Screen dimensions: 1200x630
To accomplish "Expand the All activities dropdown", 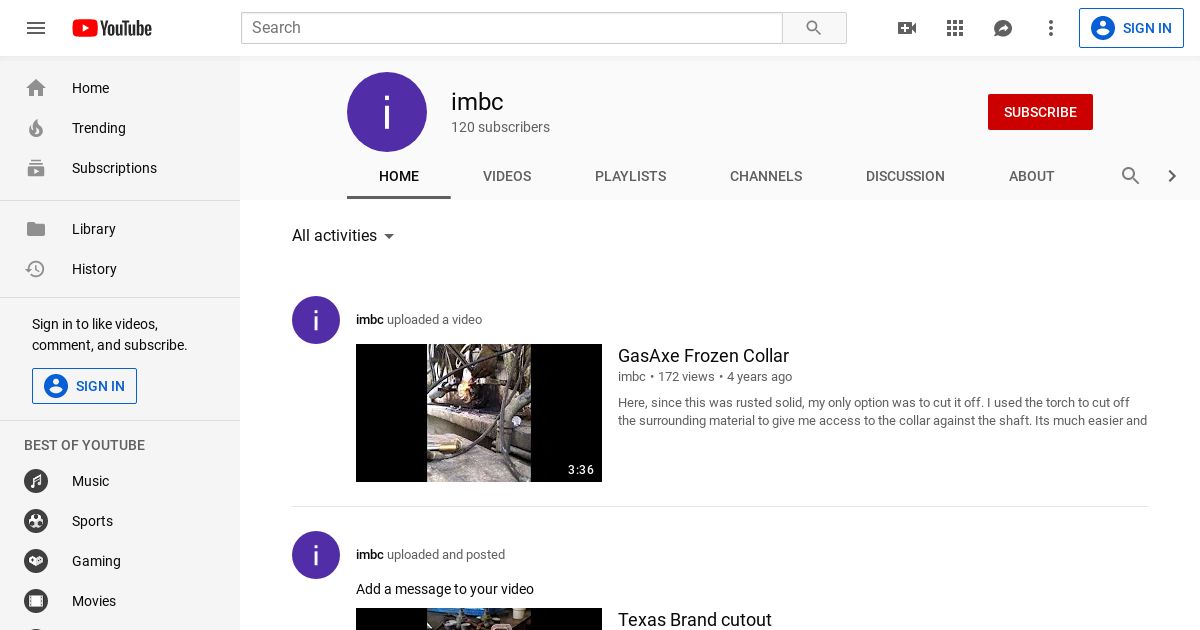I will [344, 236].
